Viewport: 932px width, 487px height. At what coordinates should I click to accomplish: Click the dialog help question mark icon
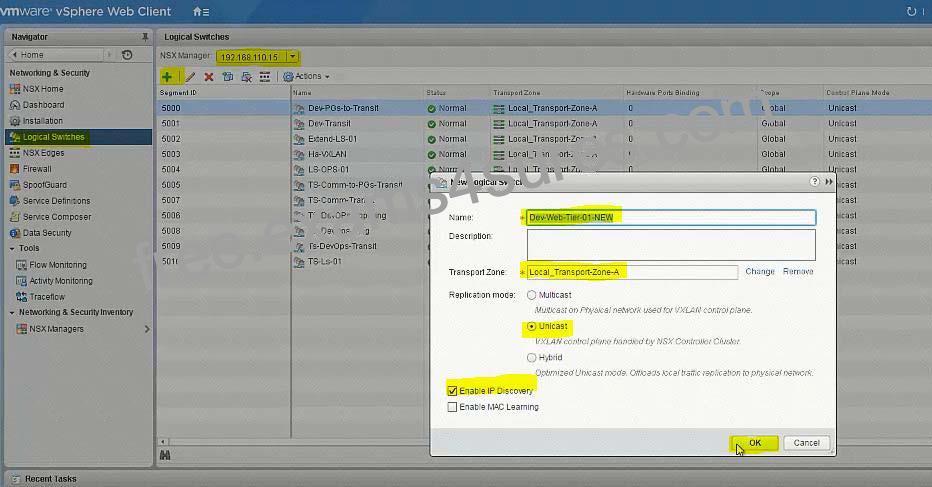click(814, 181)
